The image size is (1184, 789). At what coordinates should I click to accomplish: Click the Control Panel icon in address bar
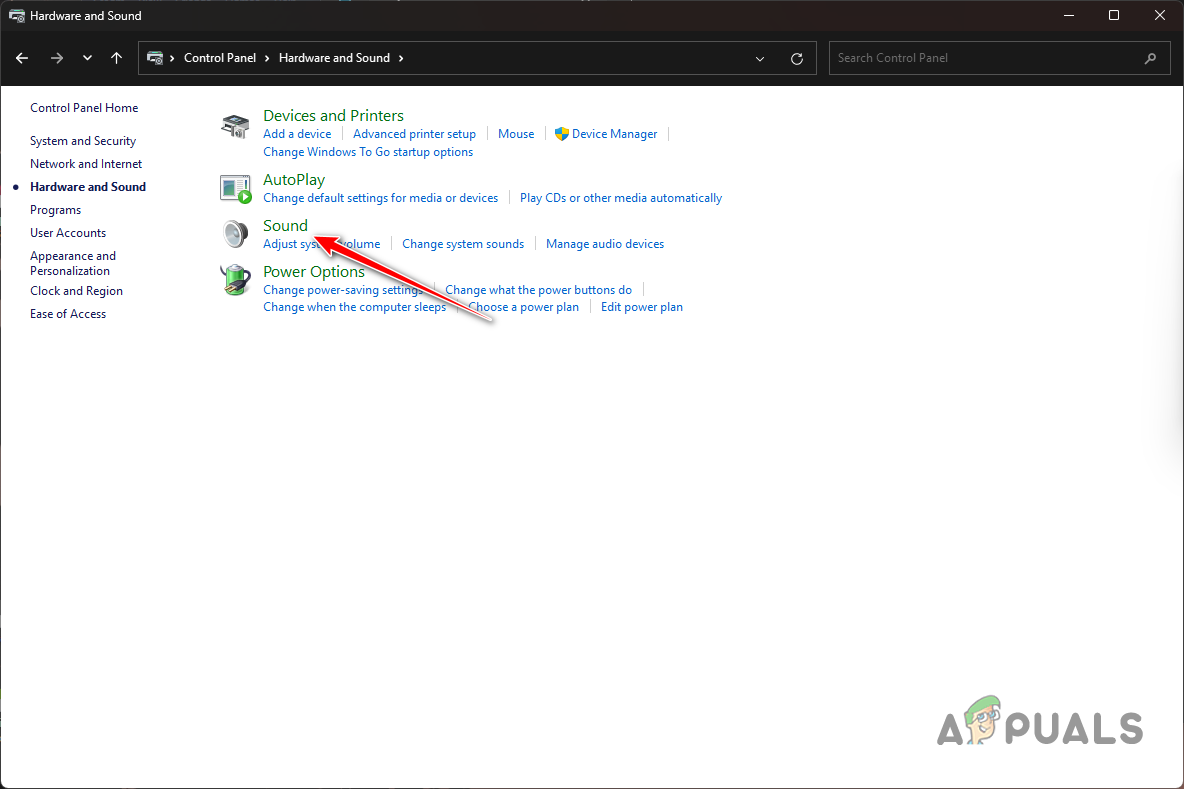pyautogui.click(x=155, y=58)
